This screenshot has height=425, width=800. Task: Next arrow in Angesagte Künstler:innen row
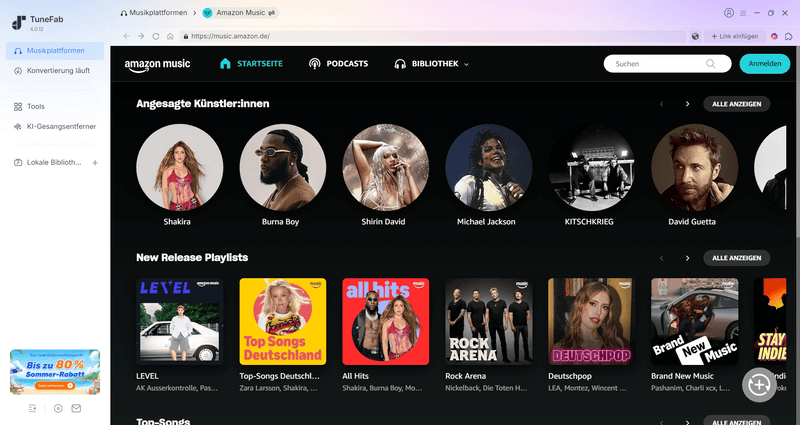687,104
